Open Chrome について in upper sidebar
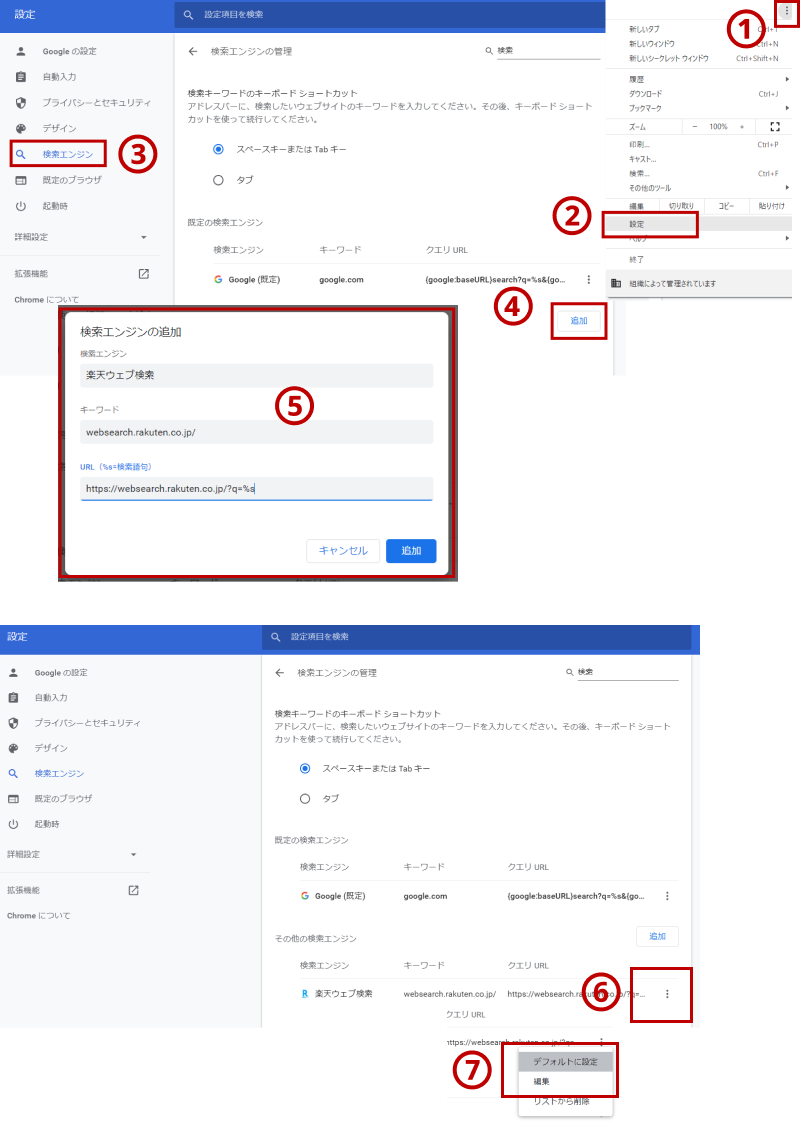The image size is (800, 1133). pyautogui.click(x=47, y=300)
